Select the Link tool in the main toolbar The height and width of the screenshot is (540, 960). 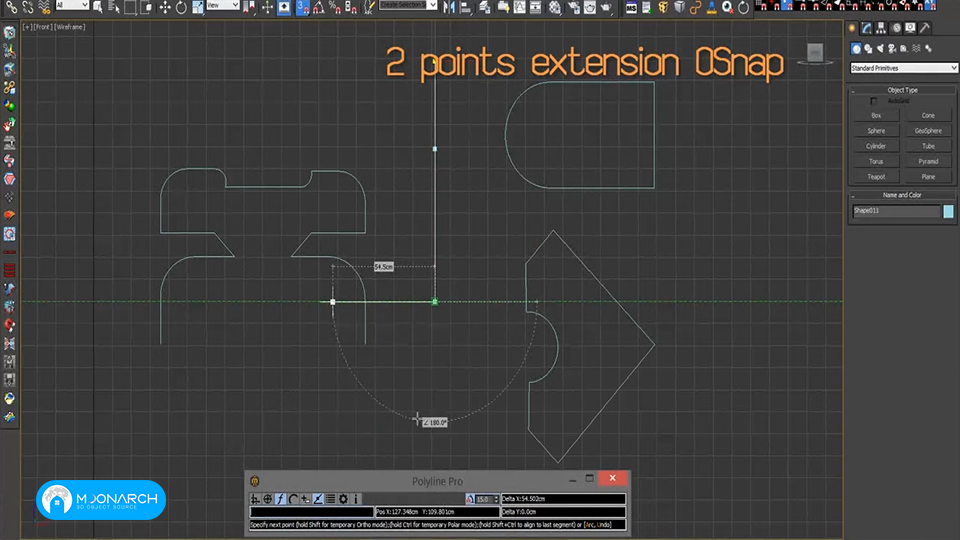[x=12, y=7]
